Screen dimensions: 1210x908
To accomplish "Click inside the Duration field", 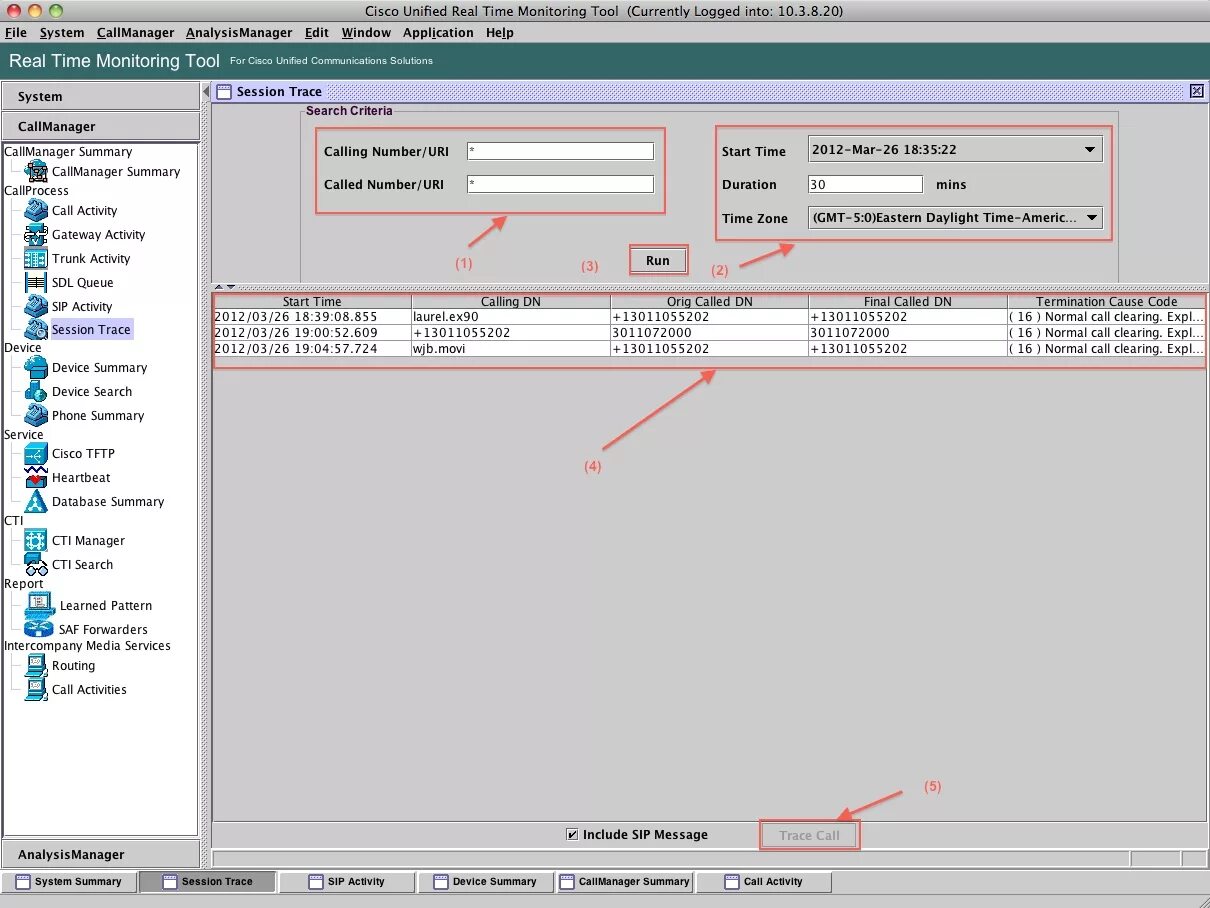I will [865, 184].
